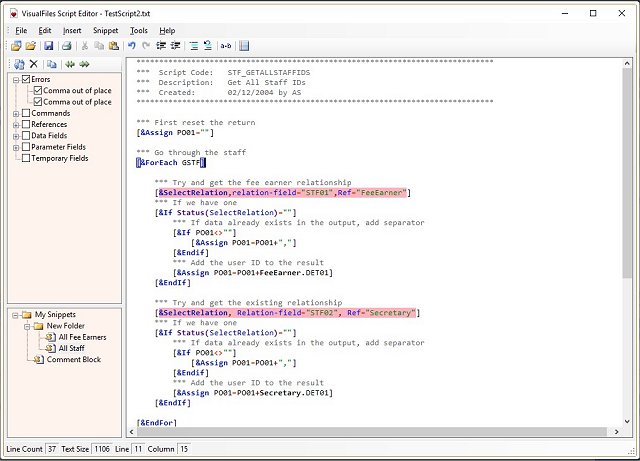The height and width of the screenshot is (461, 640).
Task: Click the a-b replace icon
Action: coord(225,46)
